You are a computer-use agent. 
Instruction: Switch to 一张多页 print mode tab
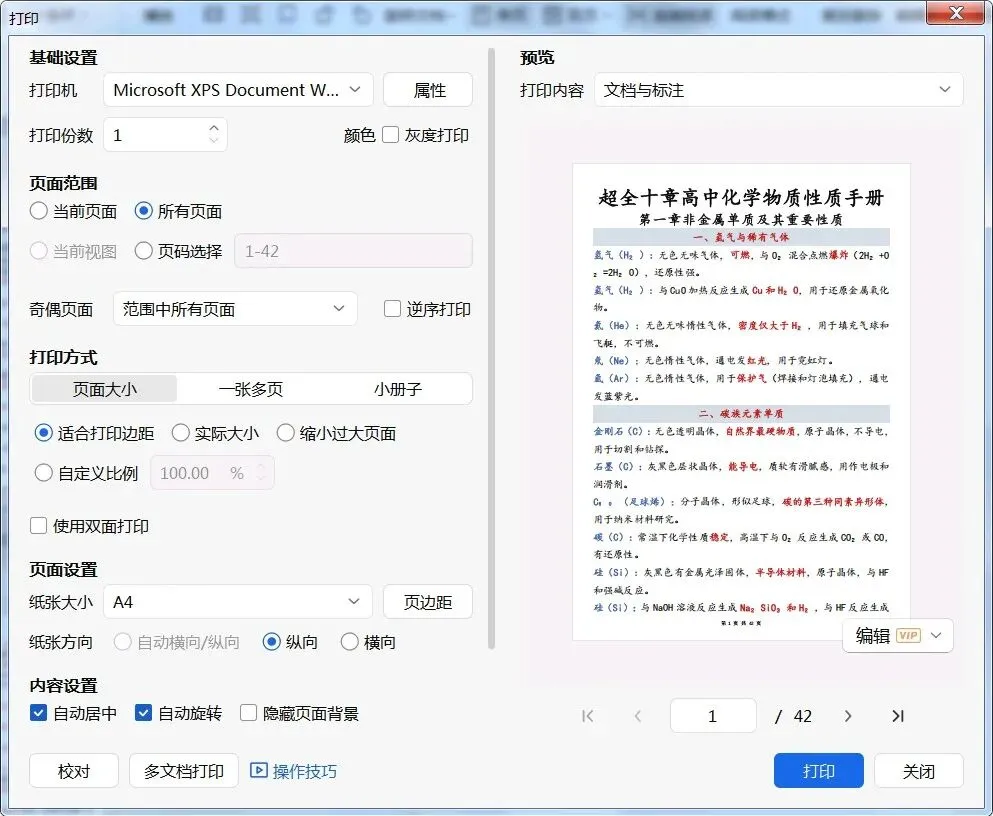click(251, 389)
